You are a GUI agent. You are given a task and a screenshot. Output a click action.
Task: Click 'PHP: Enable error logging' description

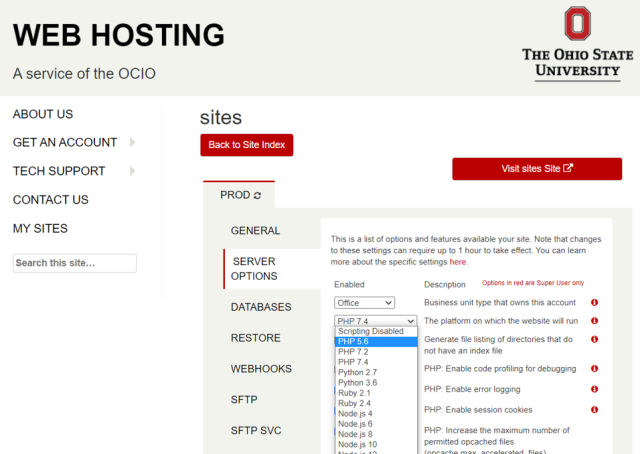(x=472, y=389)
